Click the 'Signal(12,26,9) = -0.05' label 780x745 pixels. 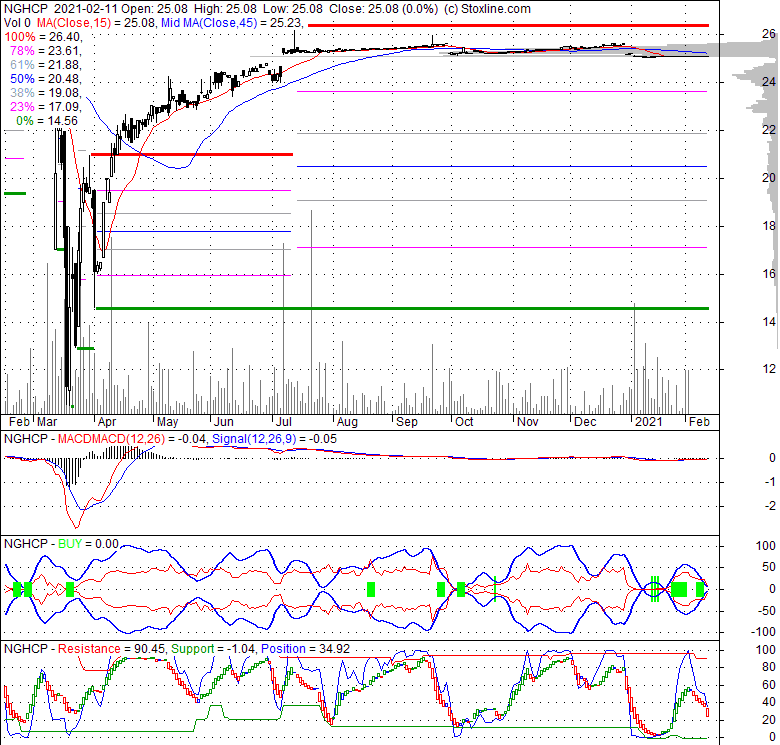274,439
